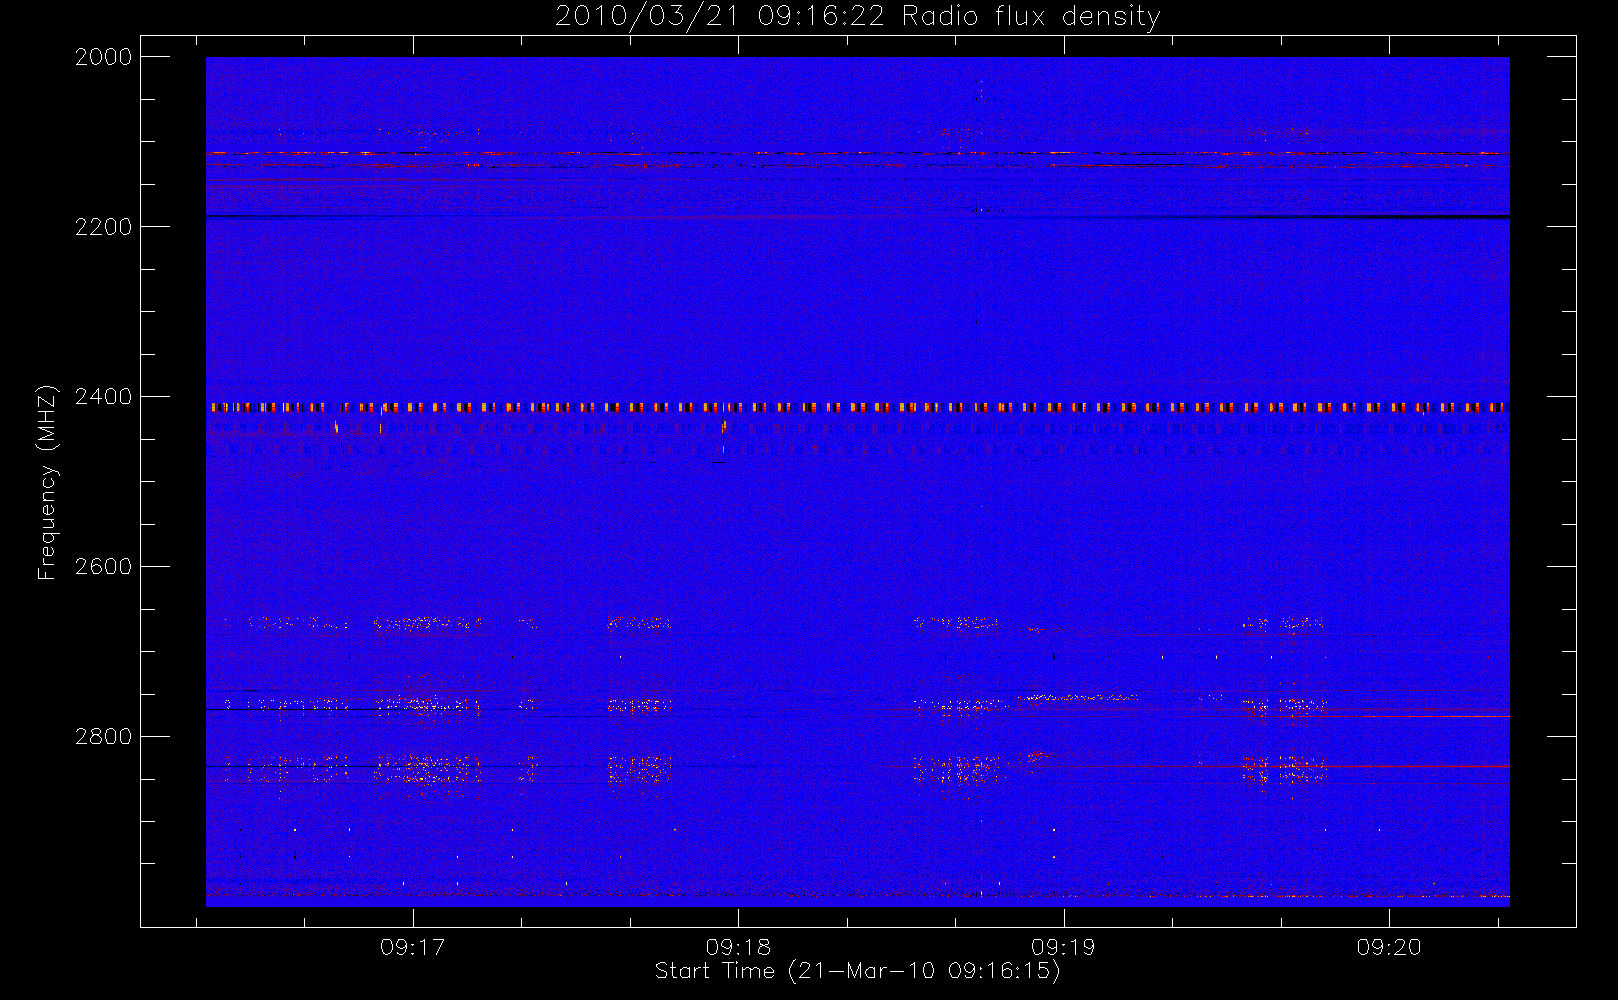
Task: Click the 09:18 time tick label
Action: pyautogui.click(x=738, y=947)
